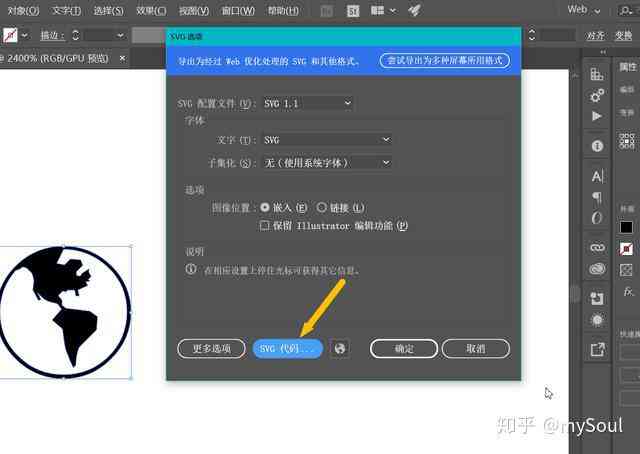Open the 效果(C) menu
Screen dimensions: 640x454
151,11
